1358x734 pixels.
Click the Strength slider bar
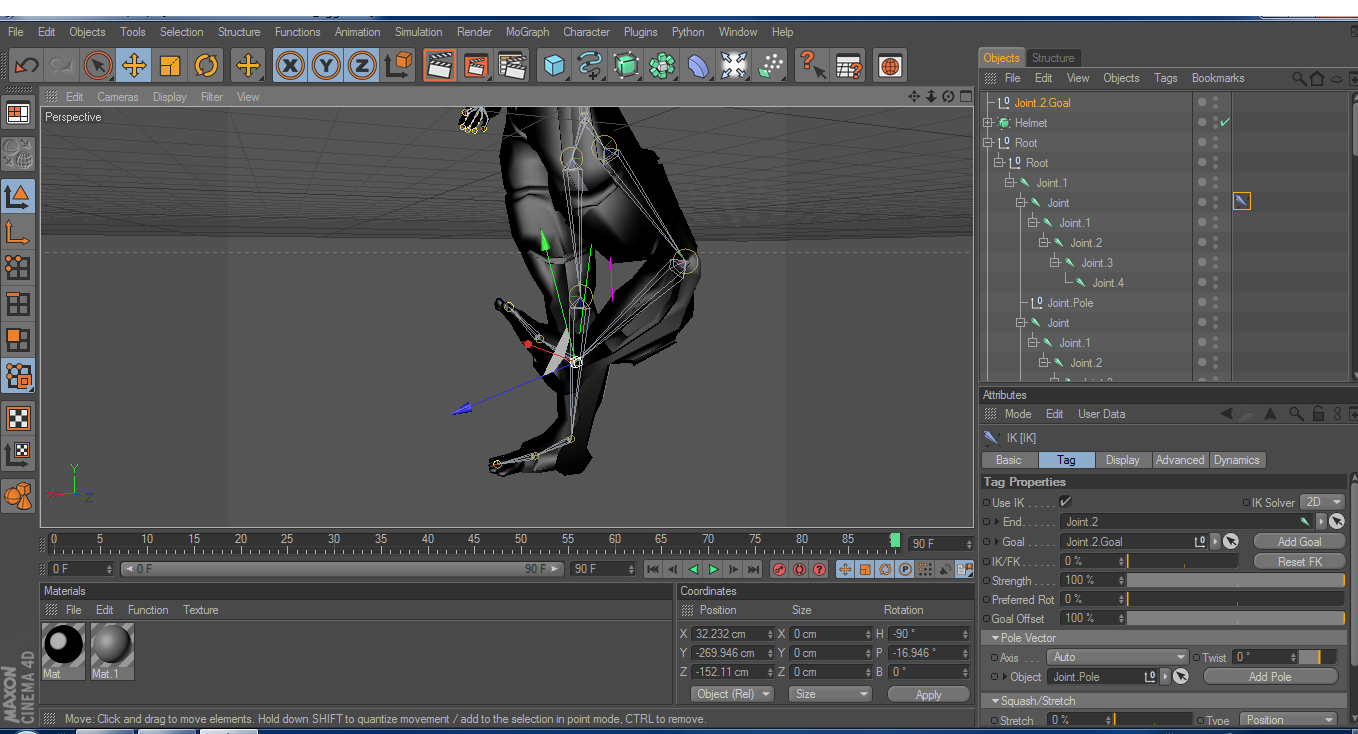coord(1235,580)
